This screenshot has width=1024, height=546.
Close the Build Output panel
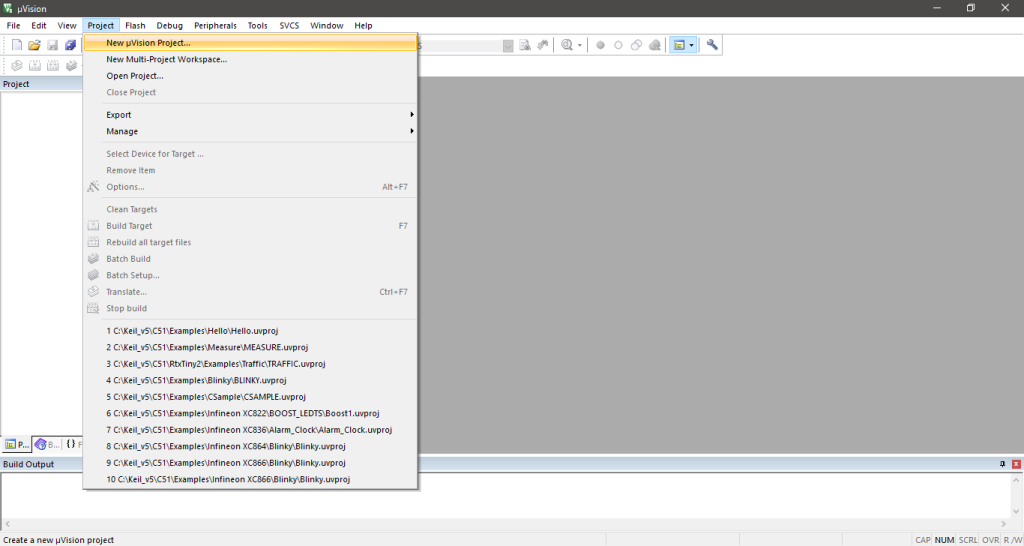coord(1016,464)
